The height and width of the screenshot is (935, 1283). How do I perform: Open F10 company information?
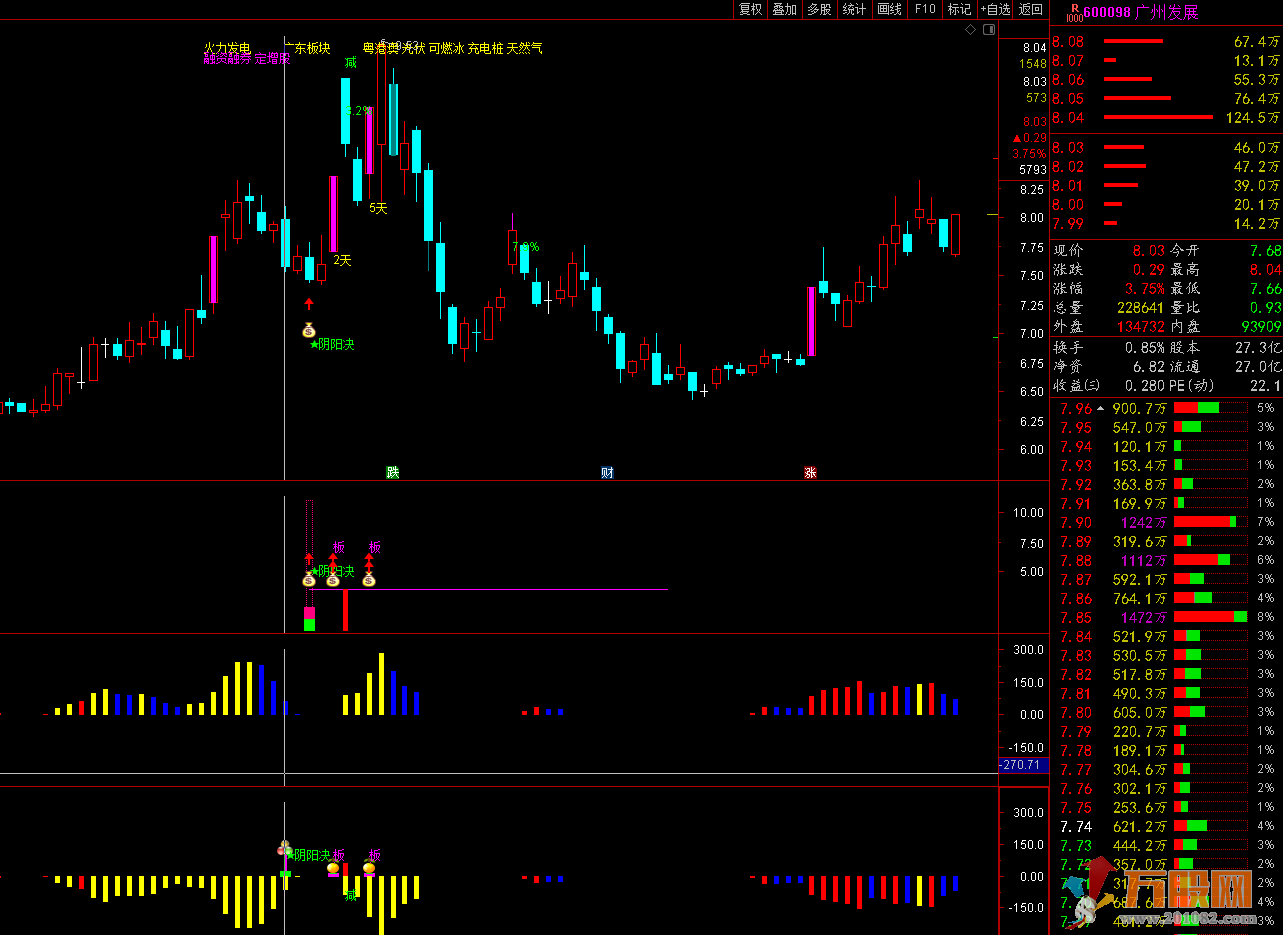[x=925, y=9]
